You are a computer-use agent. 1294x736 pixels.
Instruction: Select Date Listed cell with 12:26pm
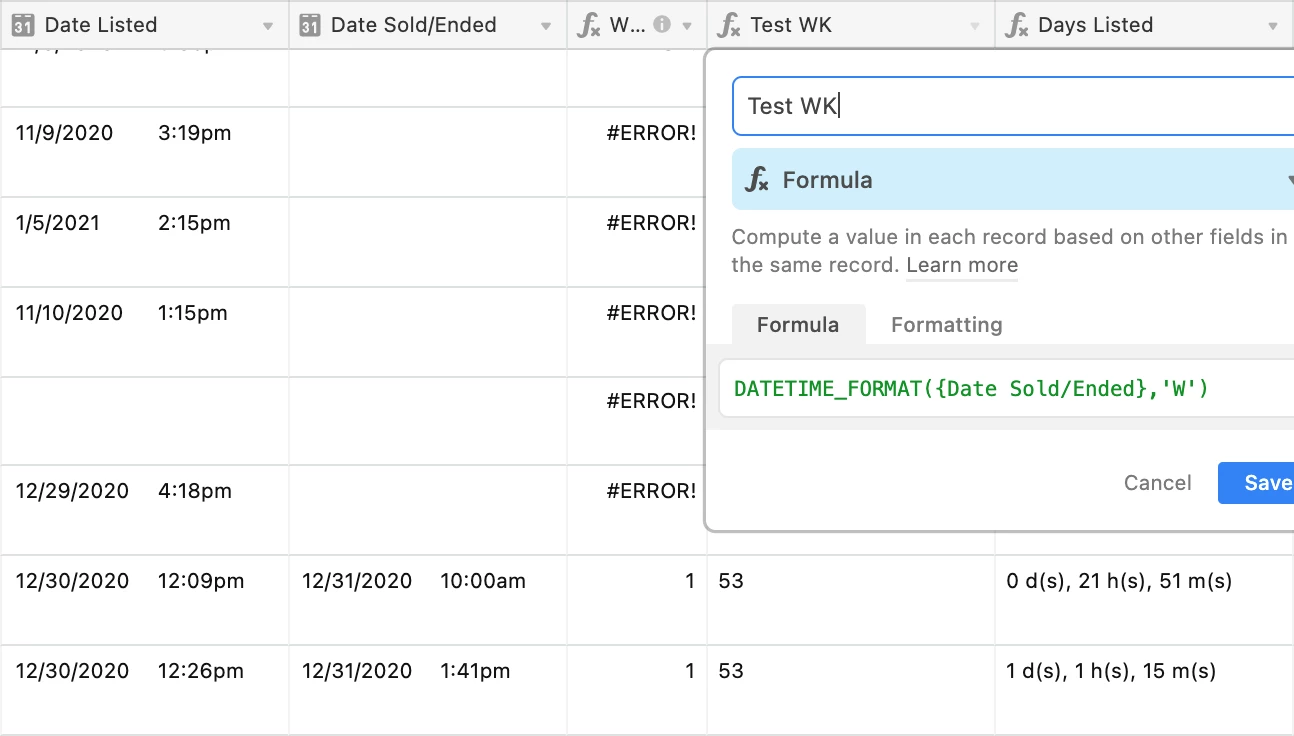145,690
